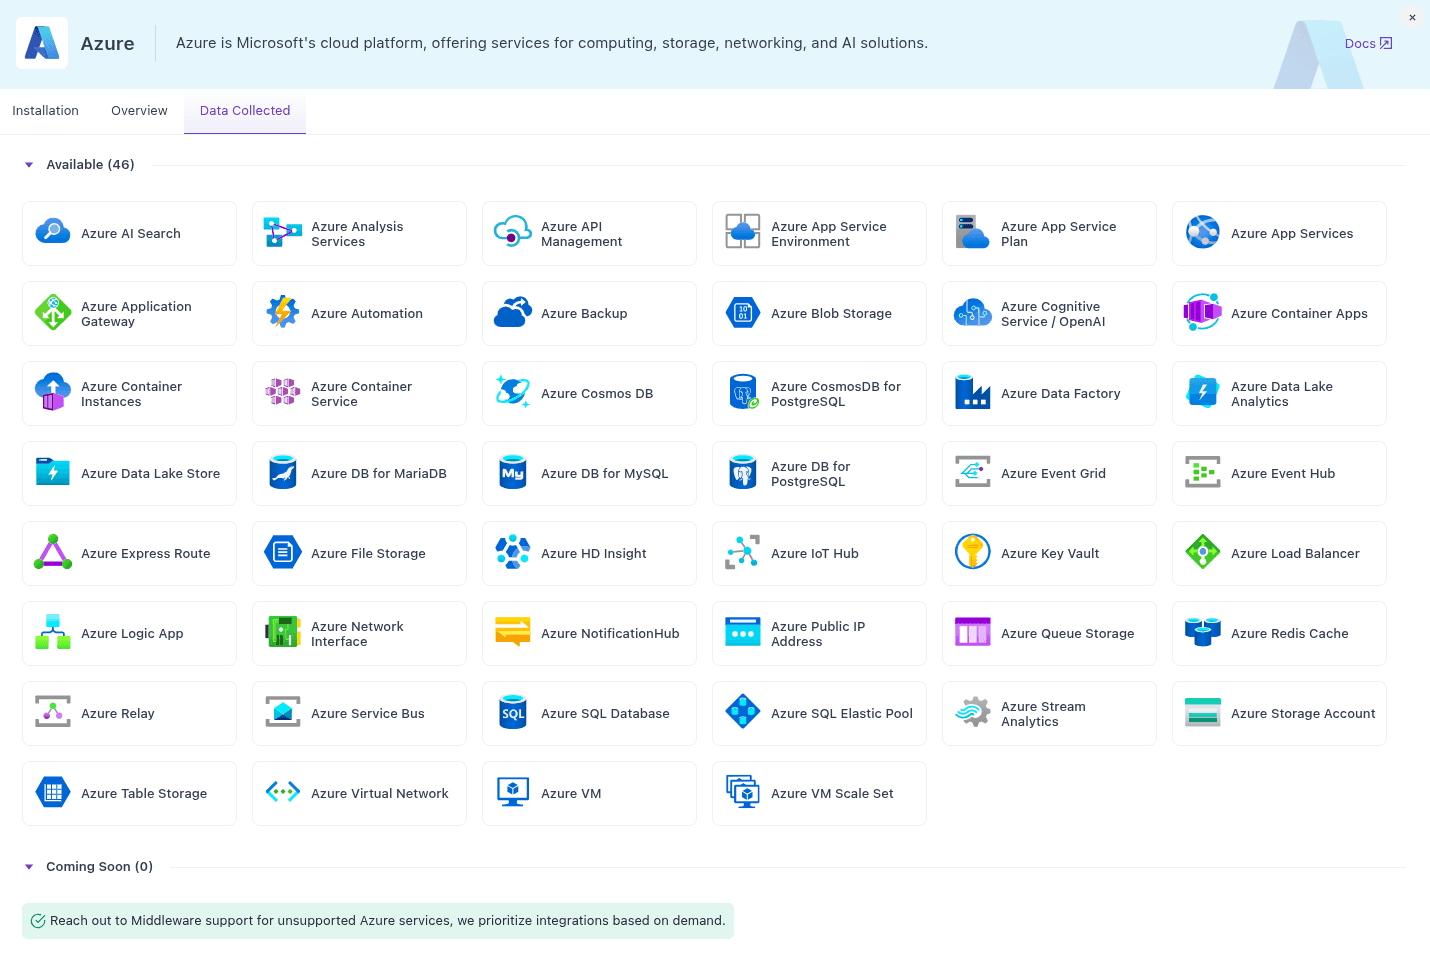
Task: Click the Azure Cosmos DB icon
Action: (512, 393)
